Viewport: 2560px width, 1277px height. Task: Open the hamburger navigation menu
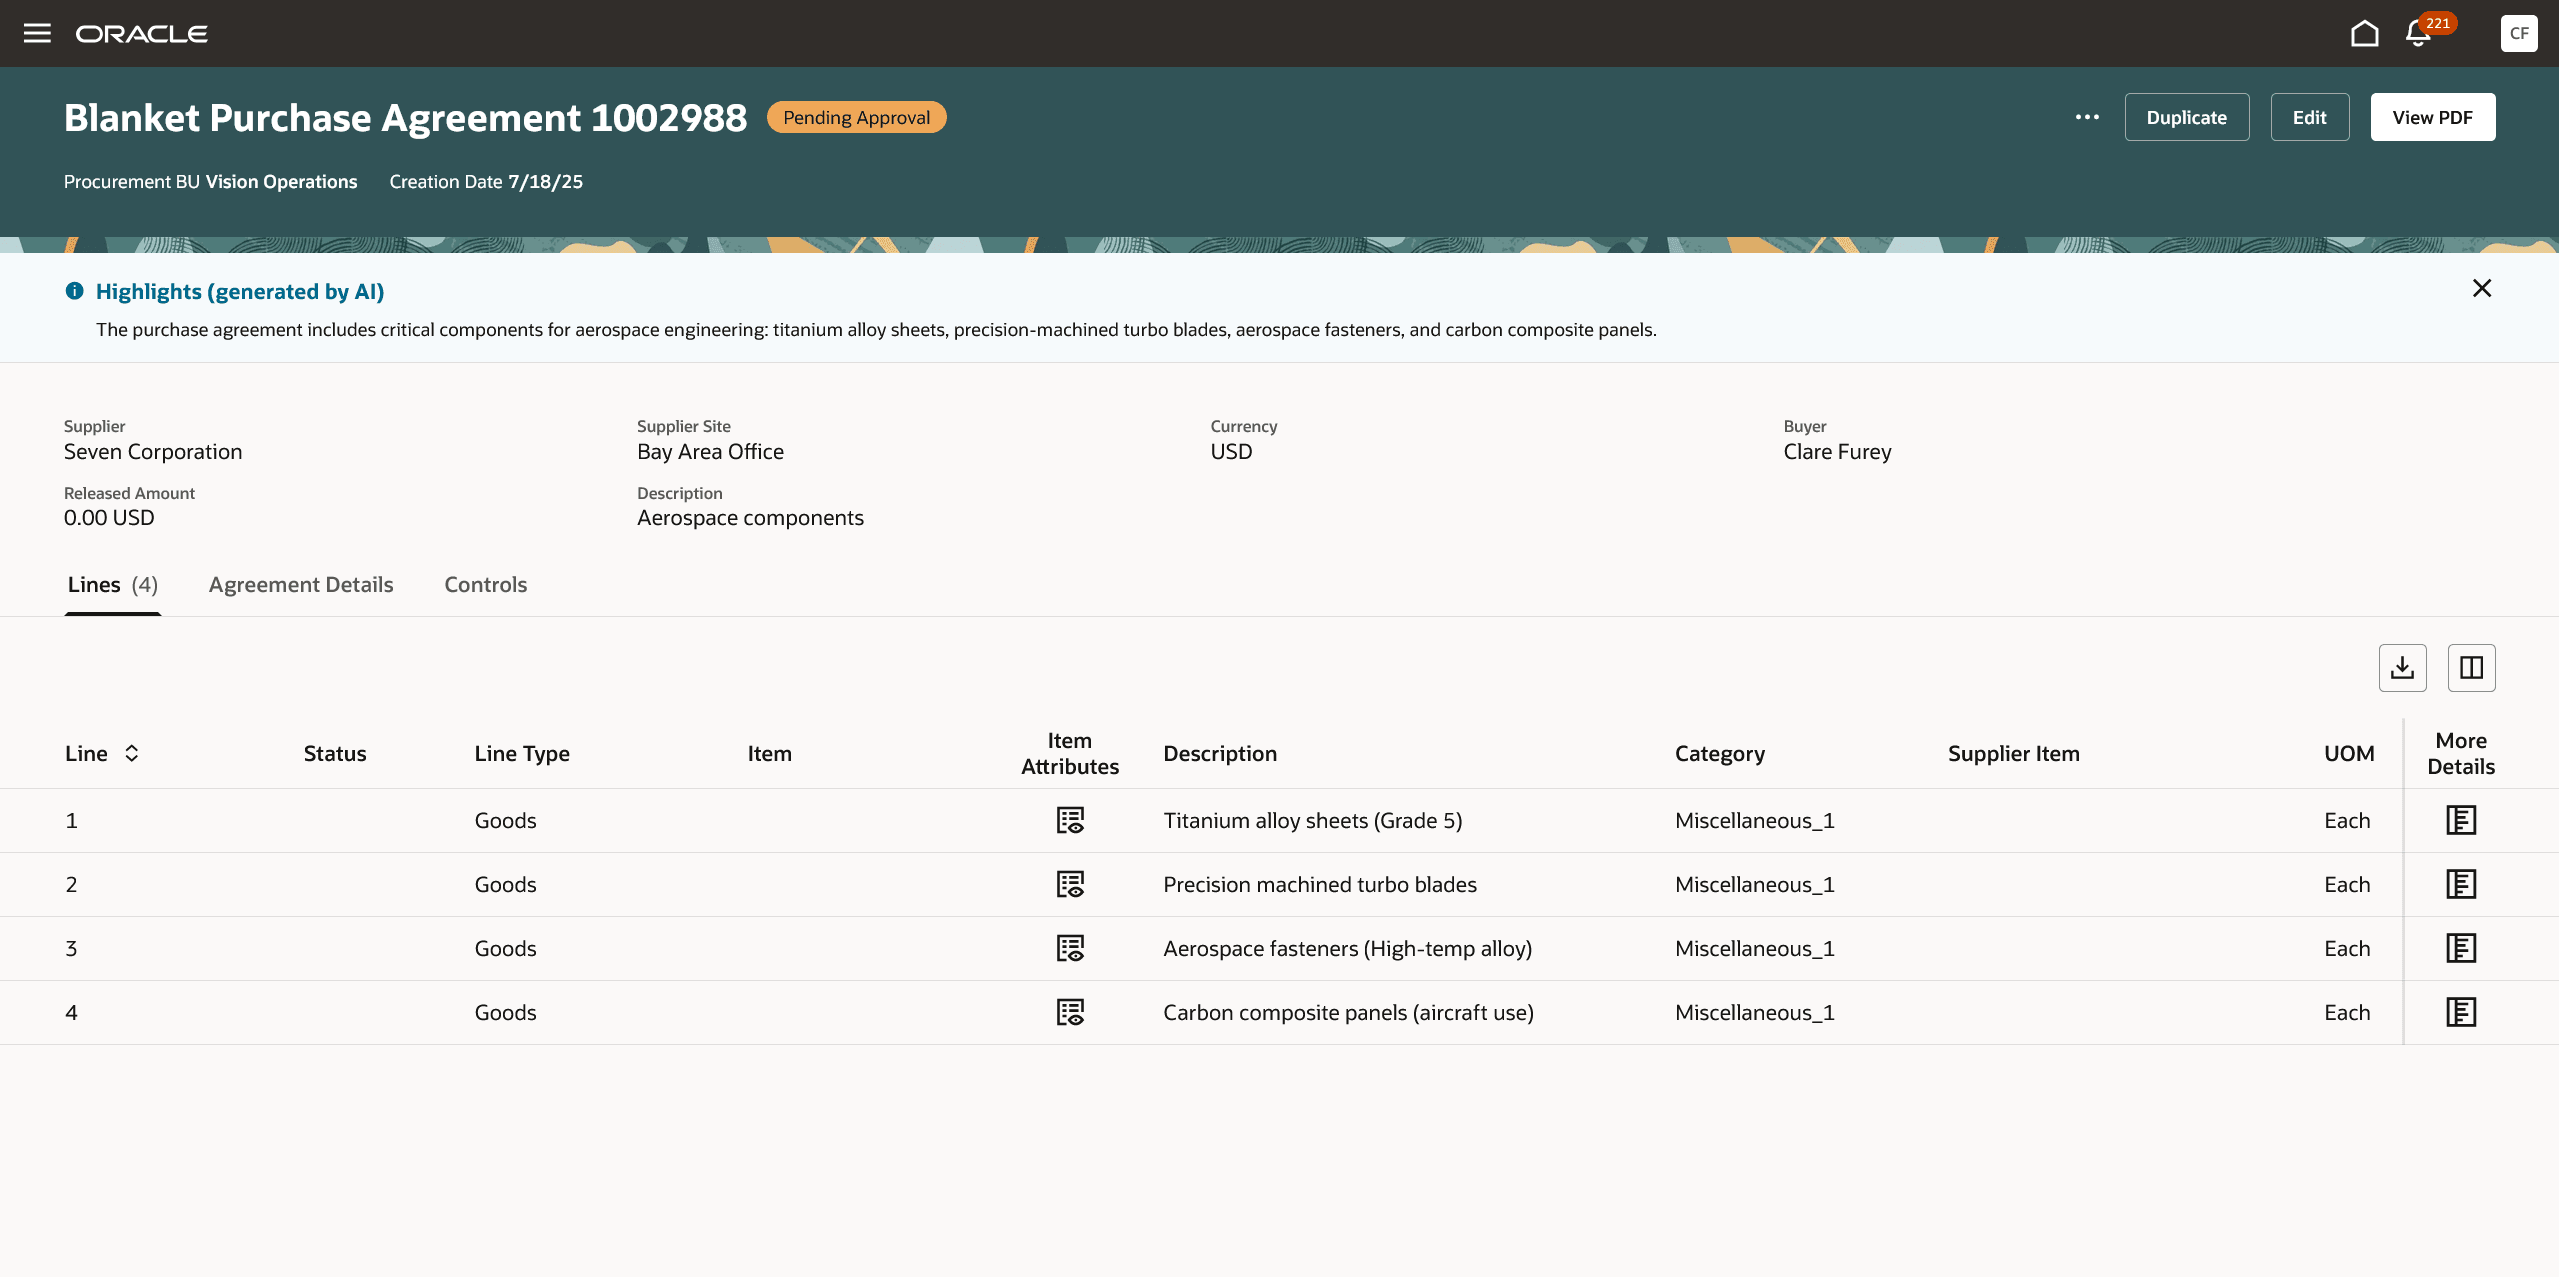pos(37,33)
